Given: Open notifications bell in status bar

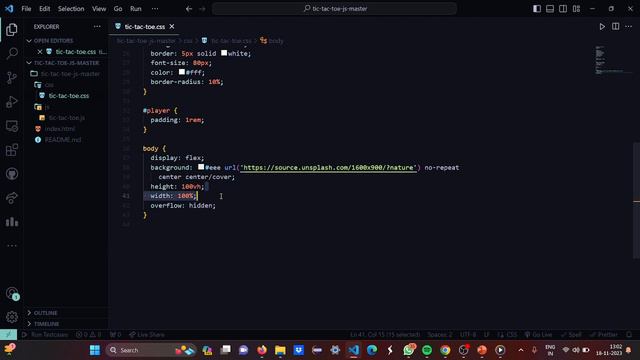Looking at the screenshot, I should 629,335.
